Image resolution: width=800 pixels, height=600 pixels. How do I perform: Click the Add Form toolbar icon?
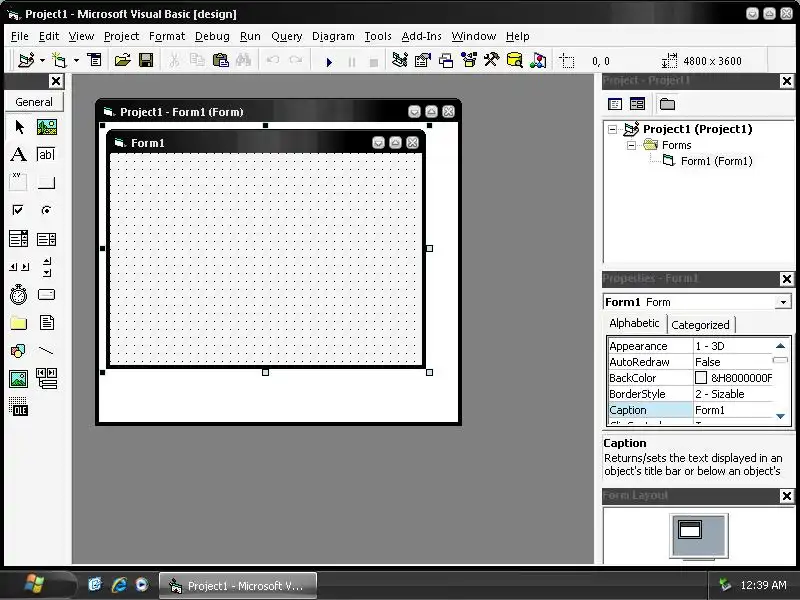tap(60, 61)
